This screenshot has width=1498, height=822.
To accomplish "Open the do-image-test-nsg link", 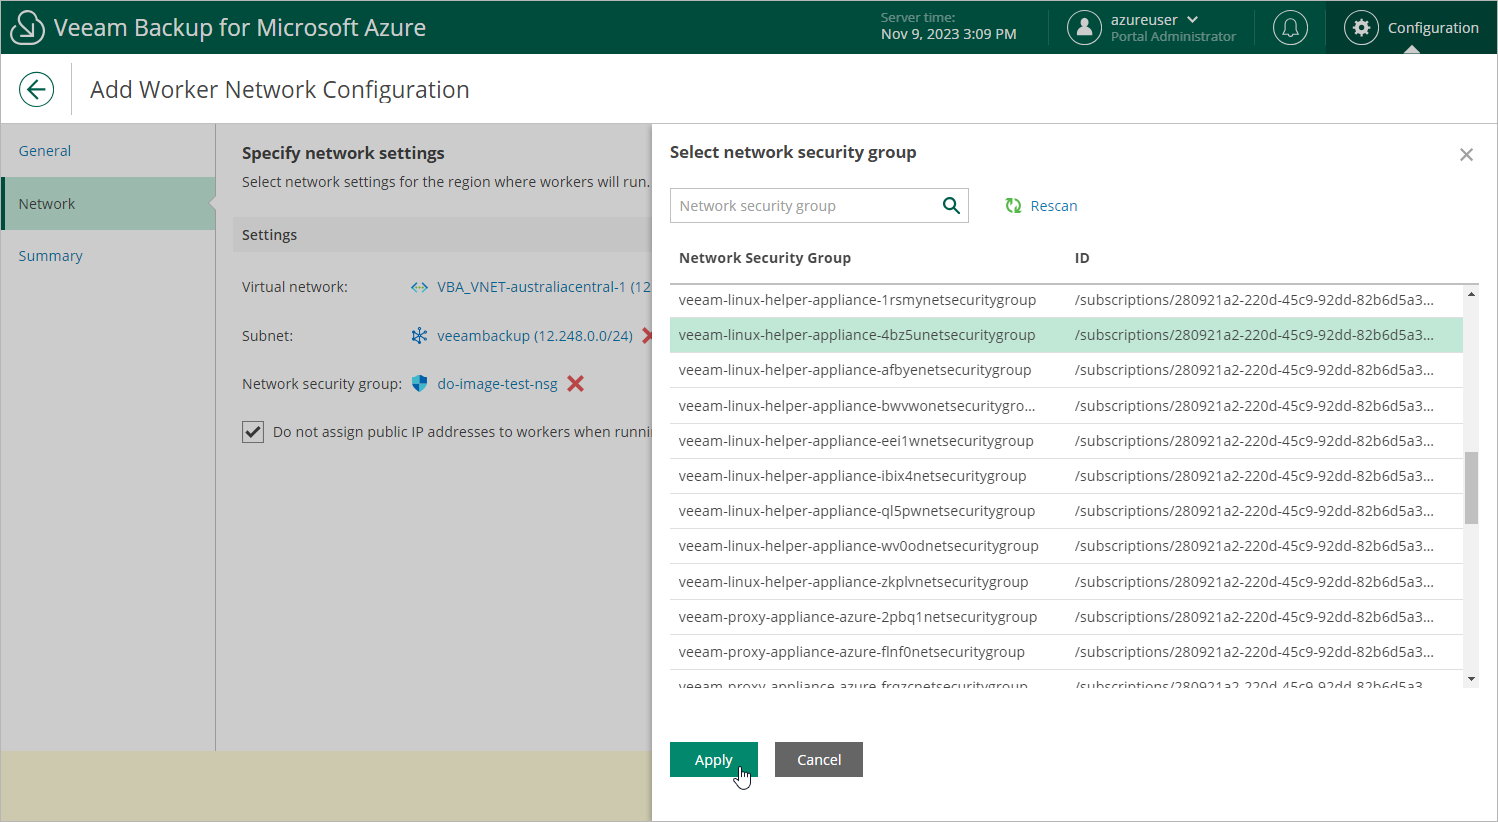I will coord(497,384).
